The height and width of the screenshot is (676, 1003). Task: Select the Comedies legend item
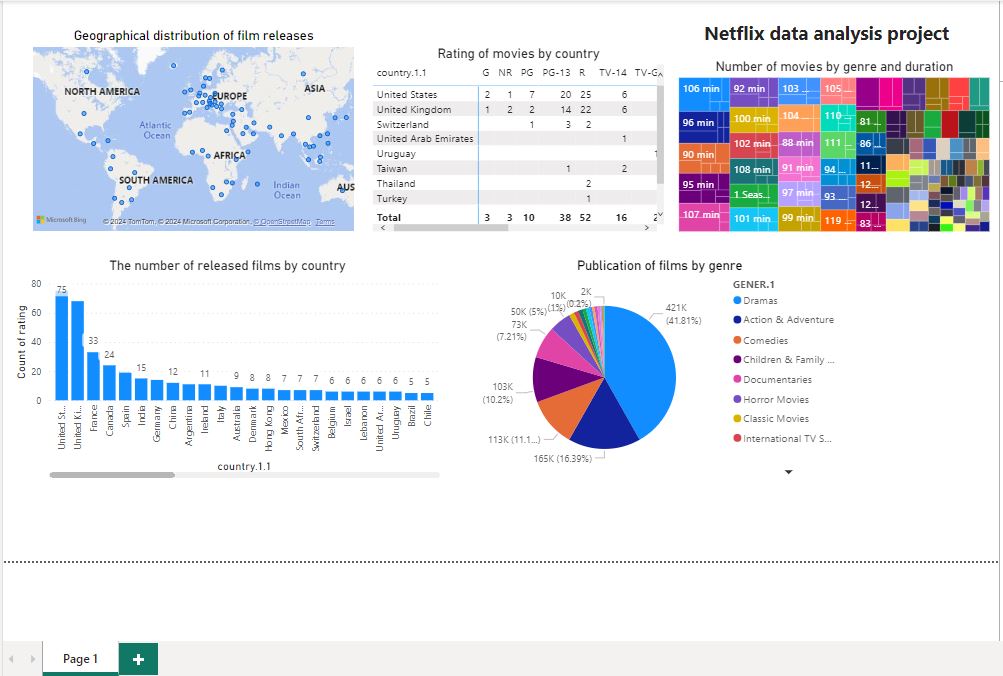coord(761,341)
